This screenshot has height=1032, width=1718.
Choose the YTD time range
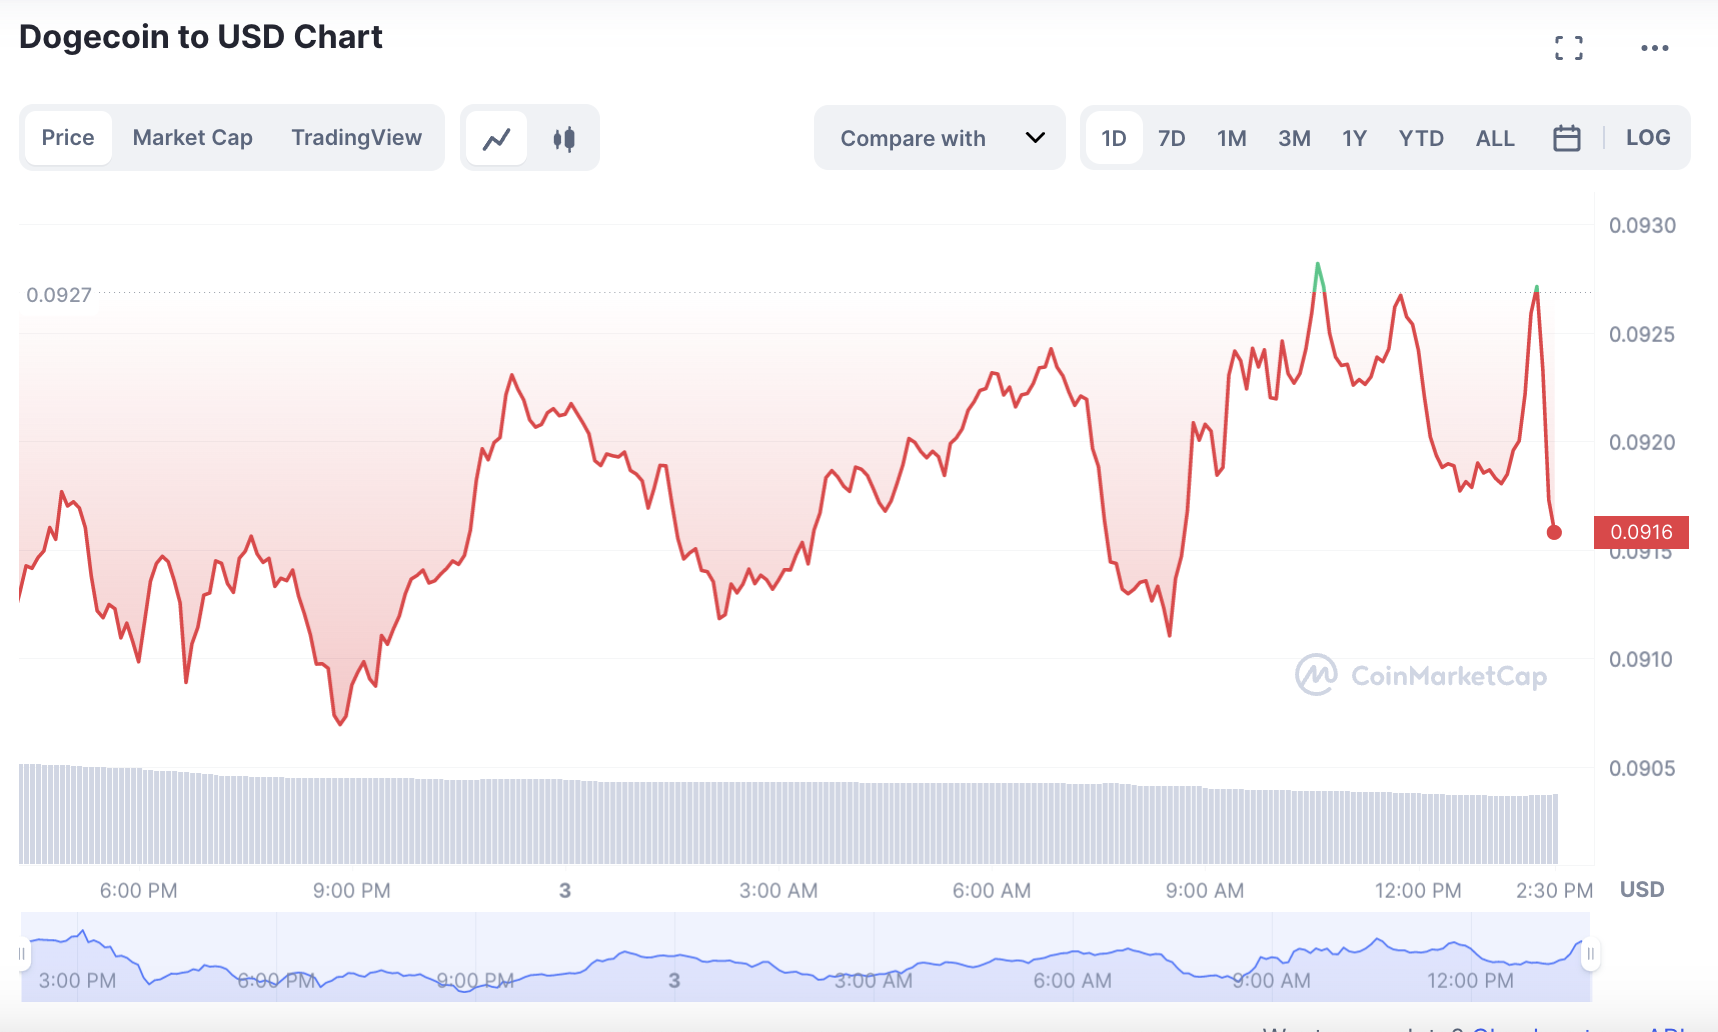(x=1421, y=138)
